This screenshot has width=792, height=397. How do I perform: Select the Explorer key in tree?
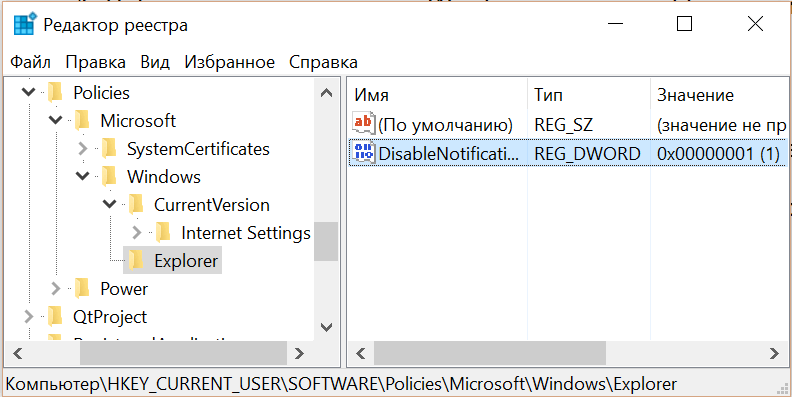186,261
